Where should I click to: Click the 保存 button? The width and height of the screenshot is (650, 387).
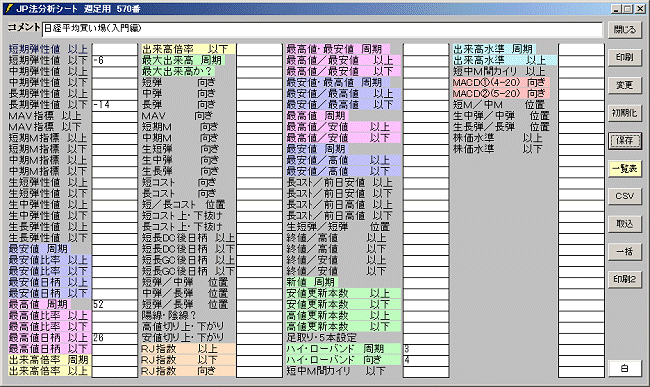click(x=625, y=140)
